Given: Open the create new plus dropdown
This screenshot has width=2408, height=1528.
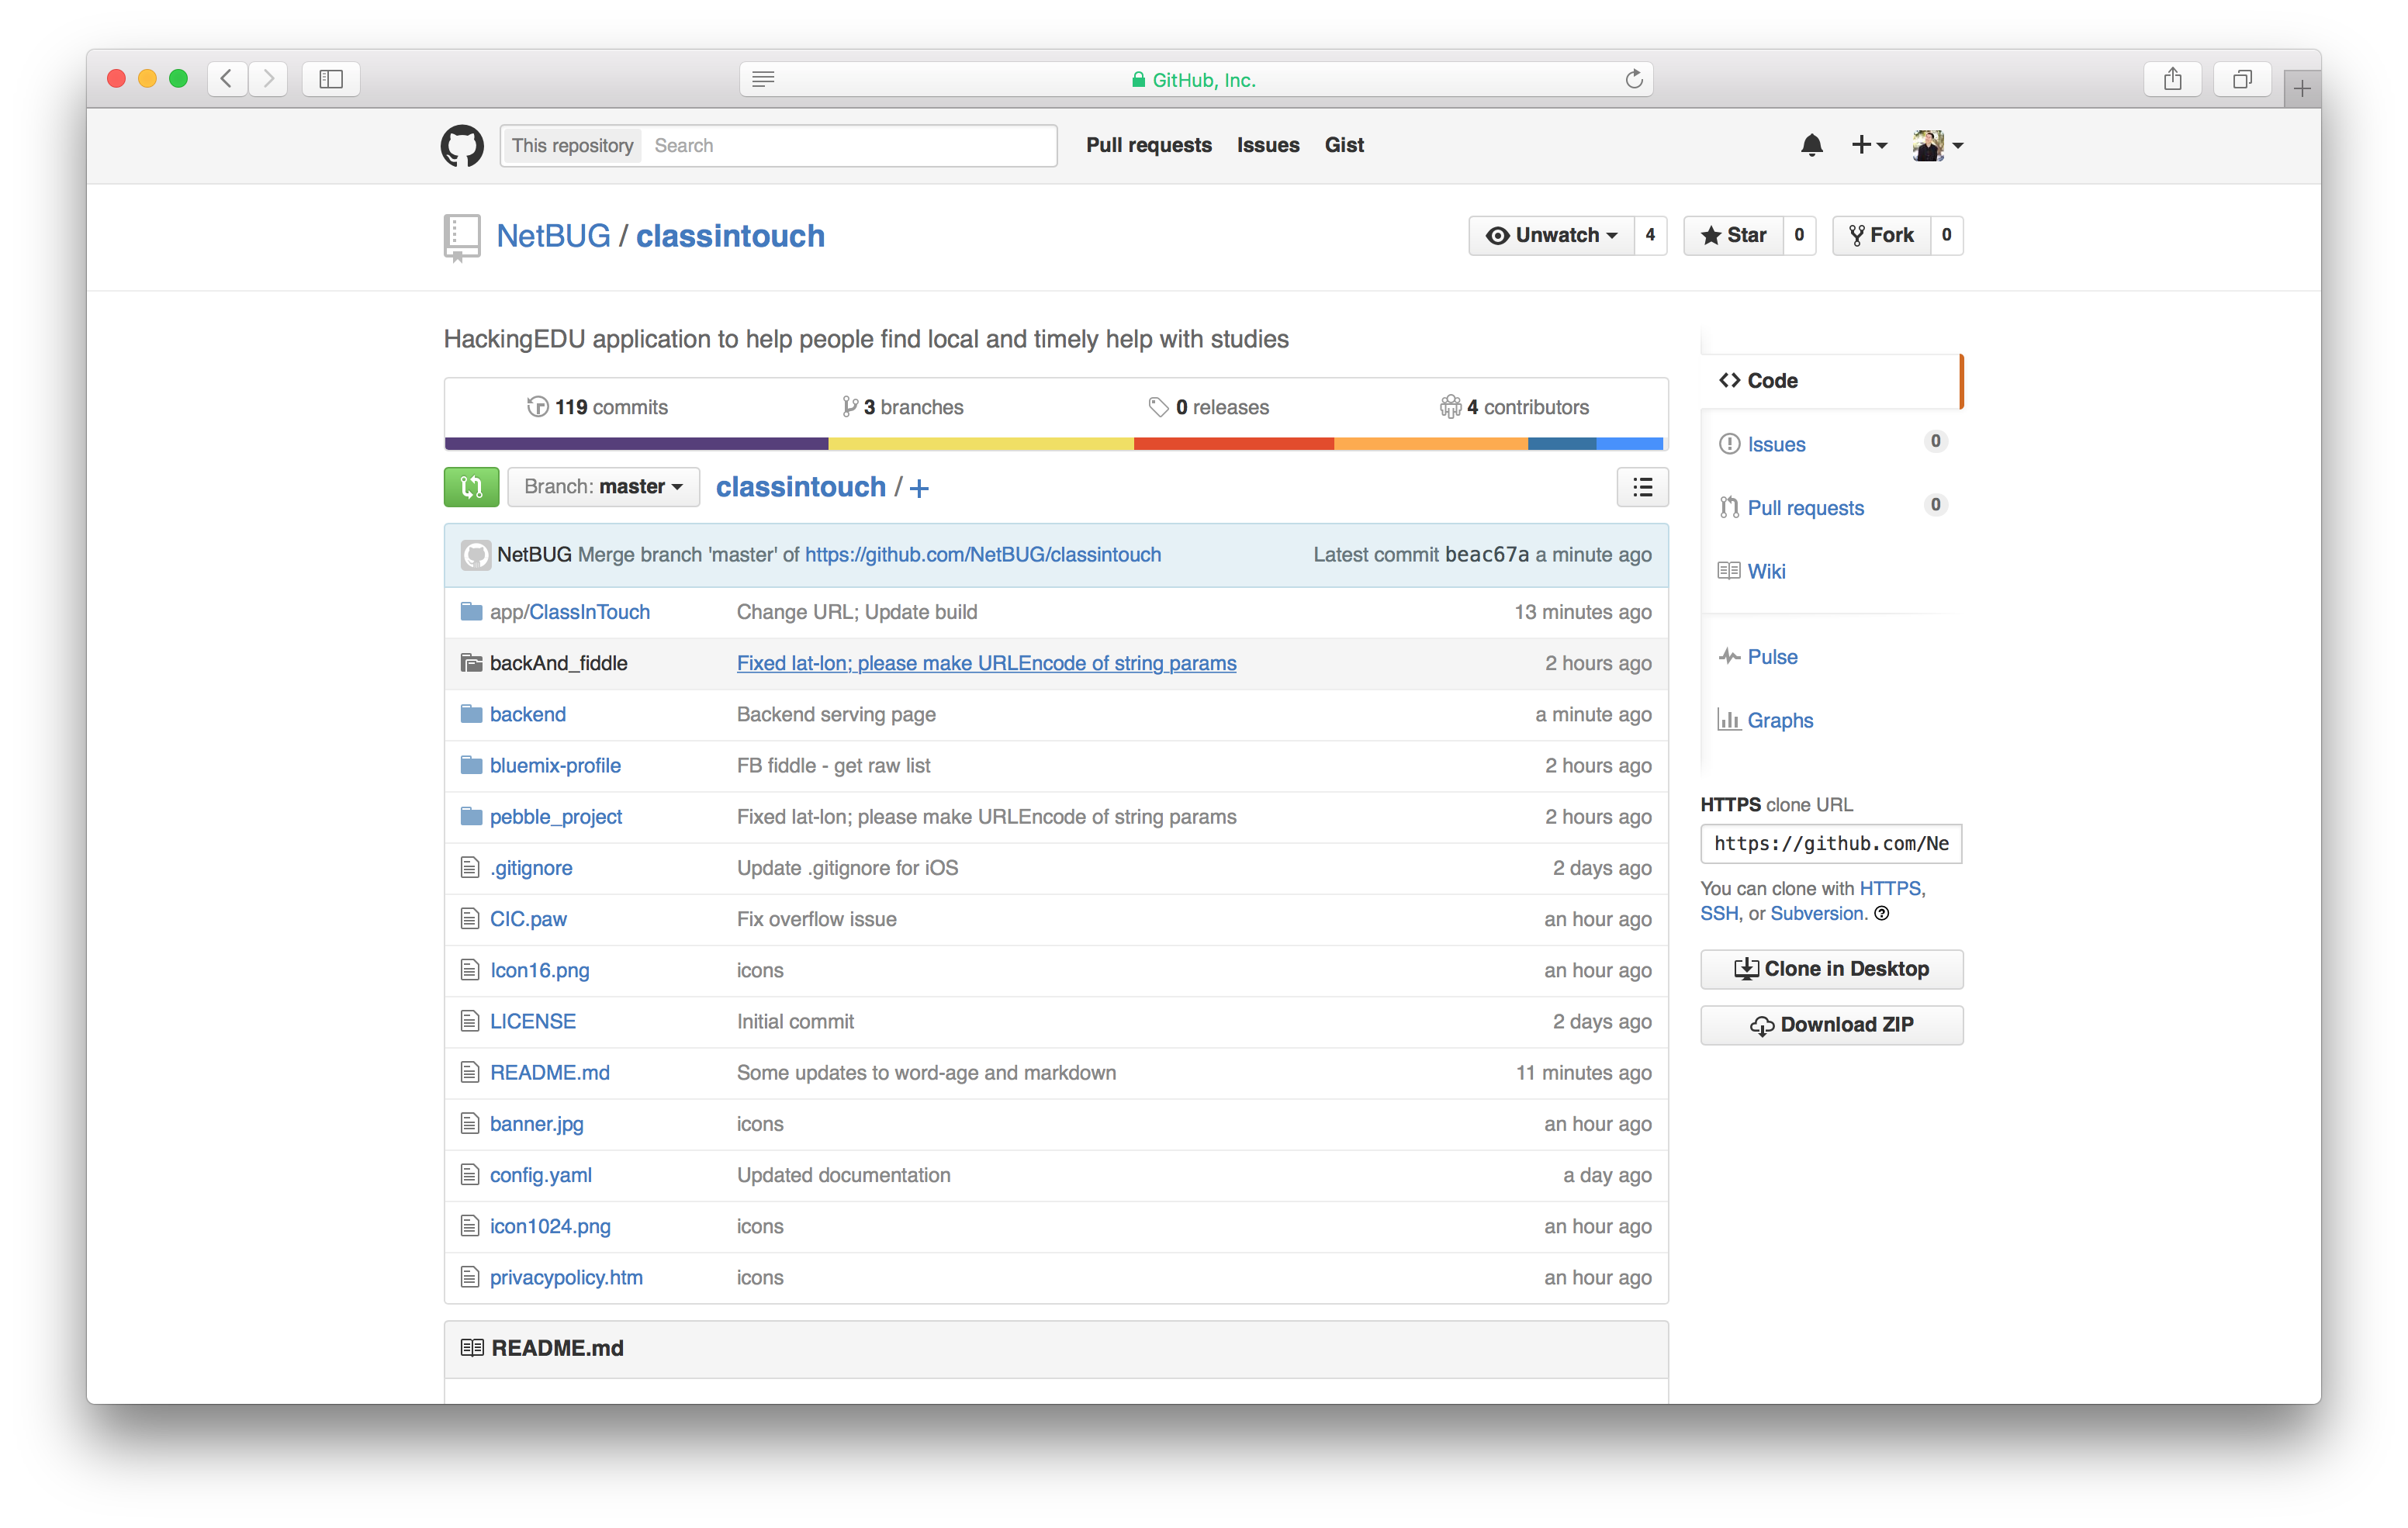Looking at the screenshot, I should [1868, 146].
